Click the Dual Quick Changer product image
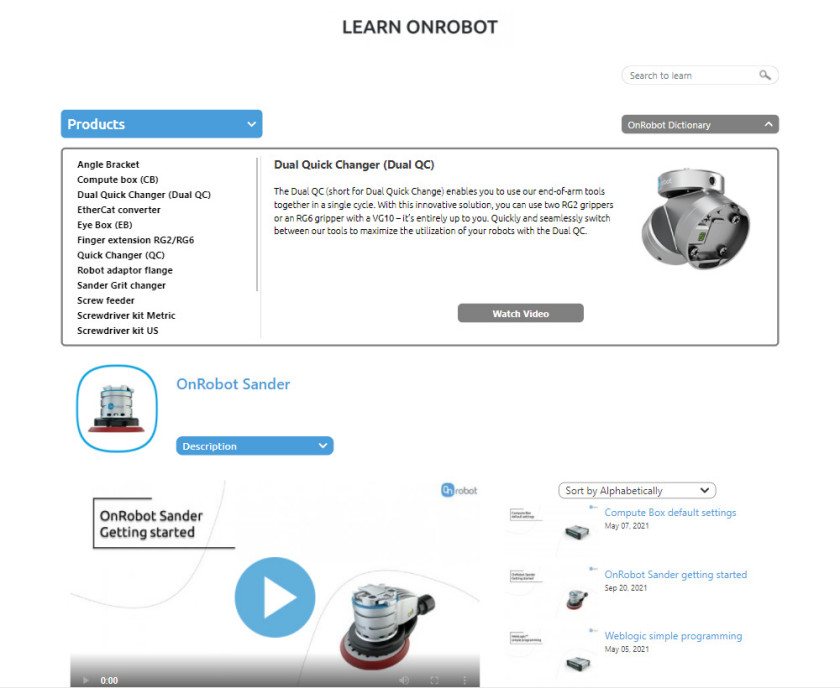 click(x=695, y=219)
